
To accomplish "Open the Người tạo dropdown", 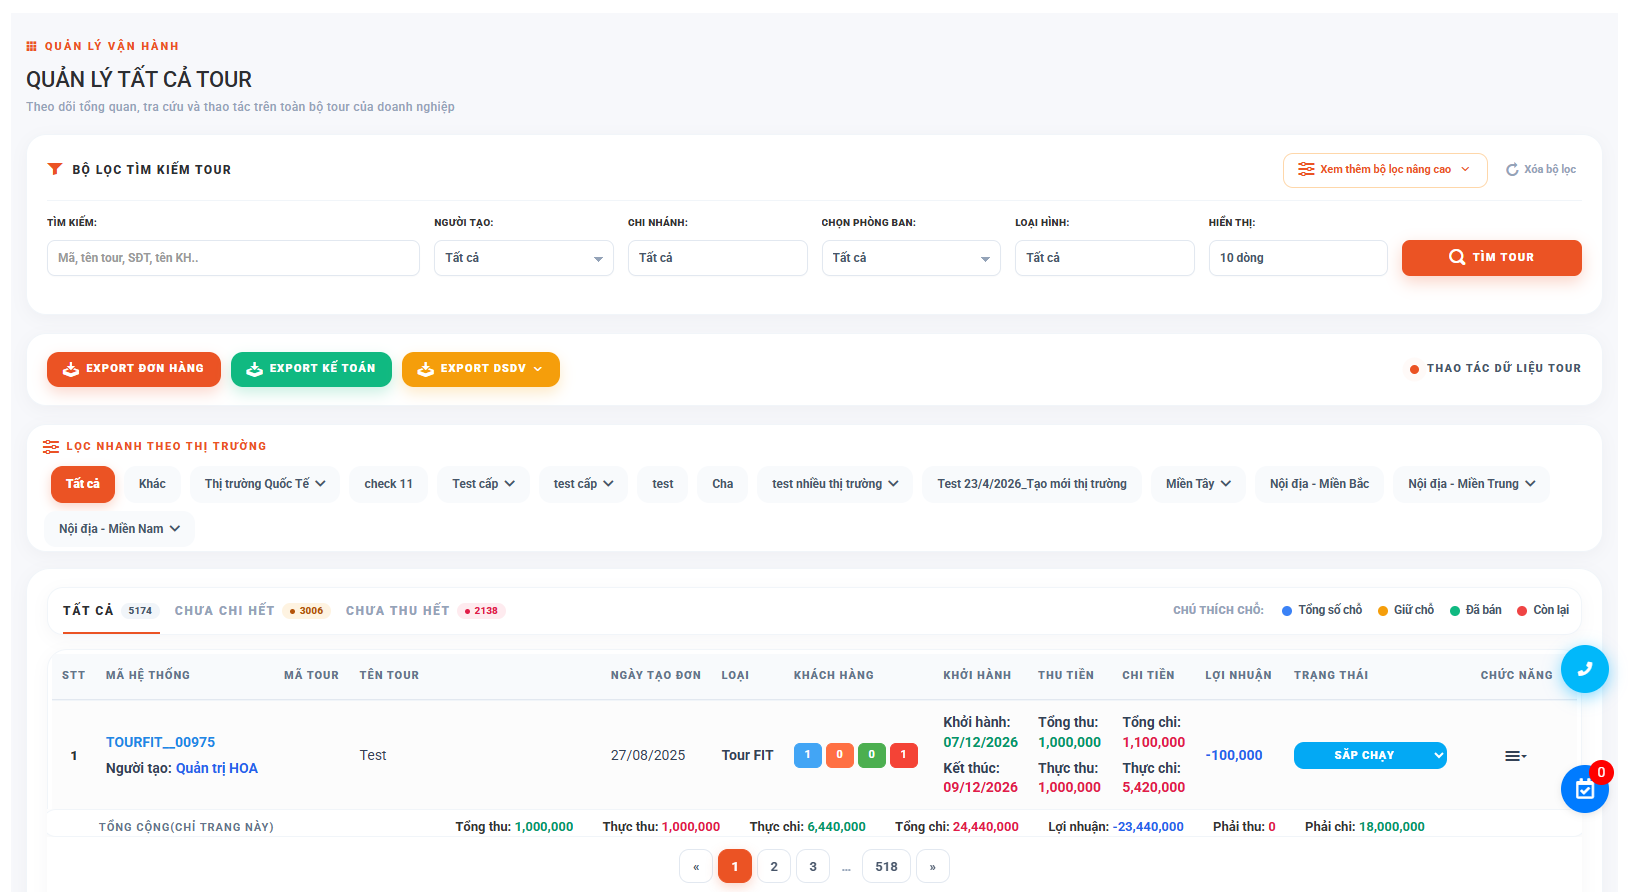I will point(523,258).
